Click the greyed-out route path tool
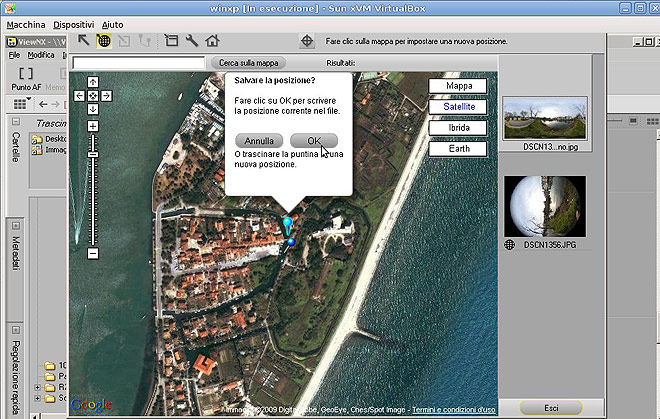The height and width of the screenshot is (419, 660). (x=145, y=41)
